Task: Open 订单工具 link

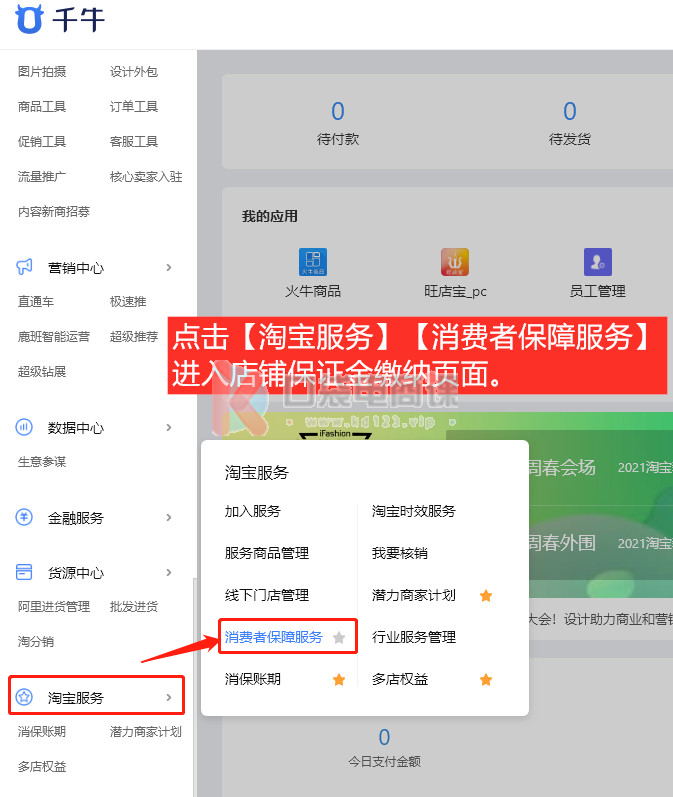Action: [134, 106]
